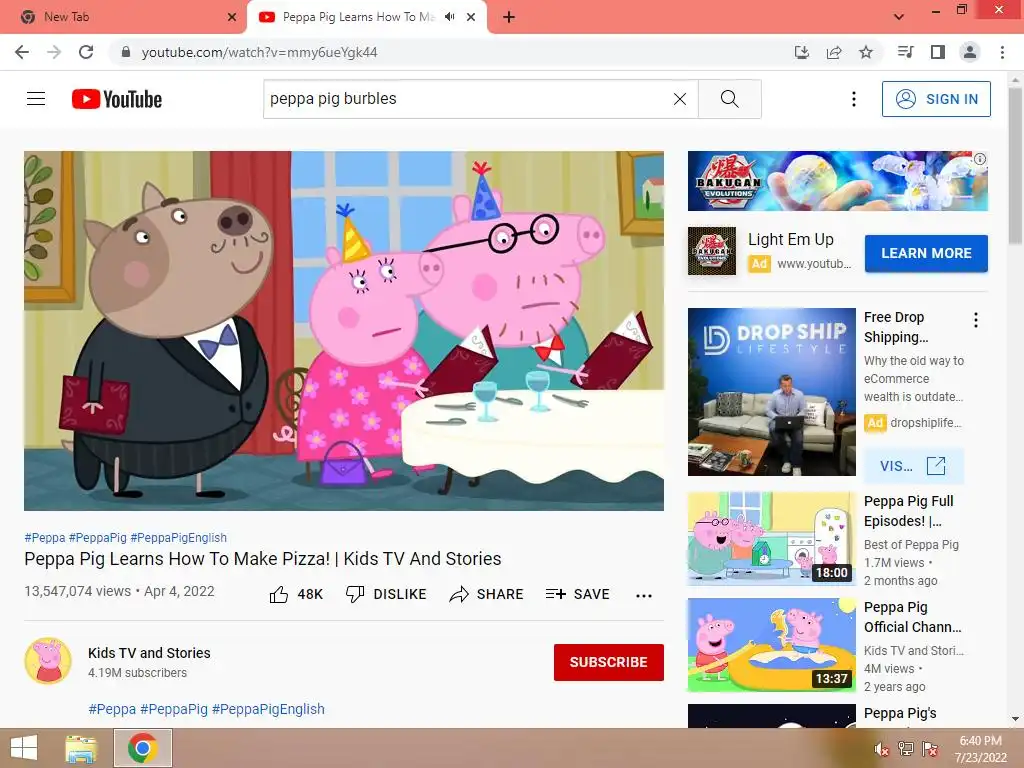Screen dimensions: 1024x768
Task: Open the Peppa Pig Full Episodes title
Action: pos(908,511)
